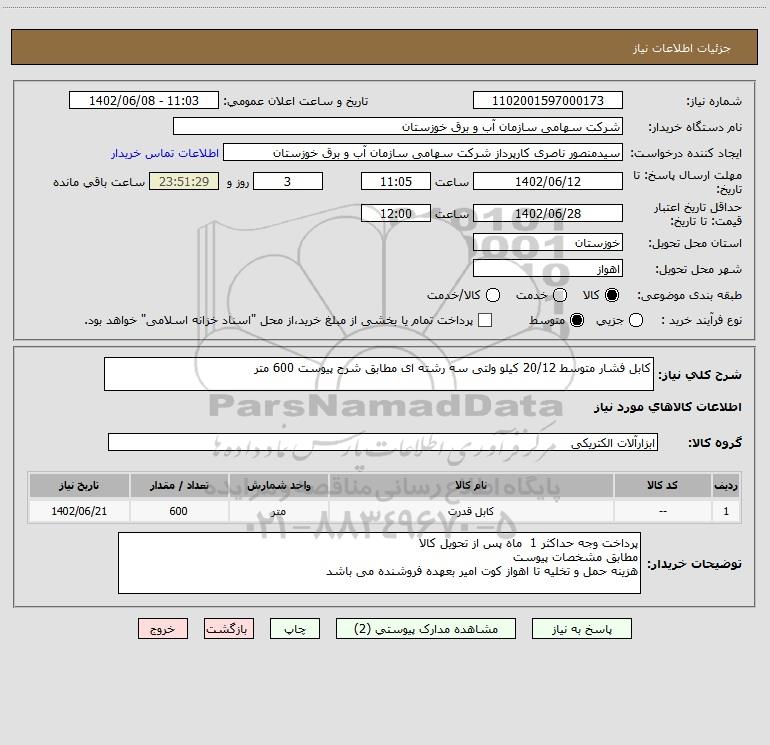The image size is (770, 745).
Task: Click the general need description text box
Action: [379, 374]
